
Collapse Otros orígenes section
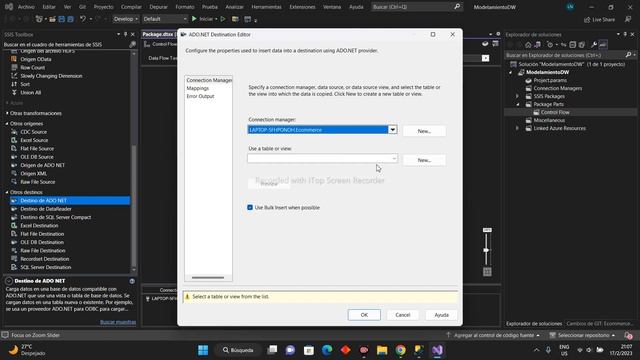point(7,123)
